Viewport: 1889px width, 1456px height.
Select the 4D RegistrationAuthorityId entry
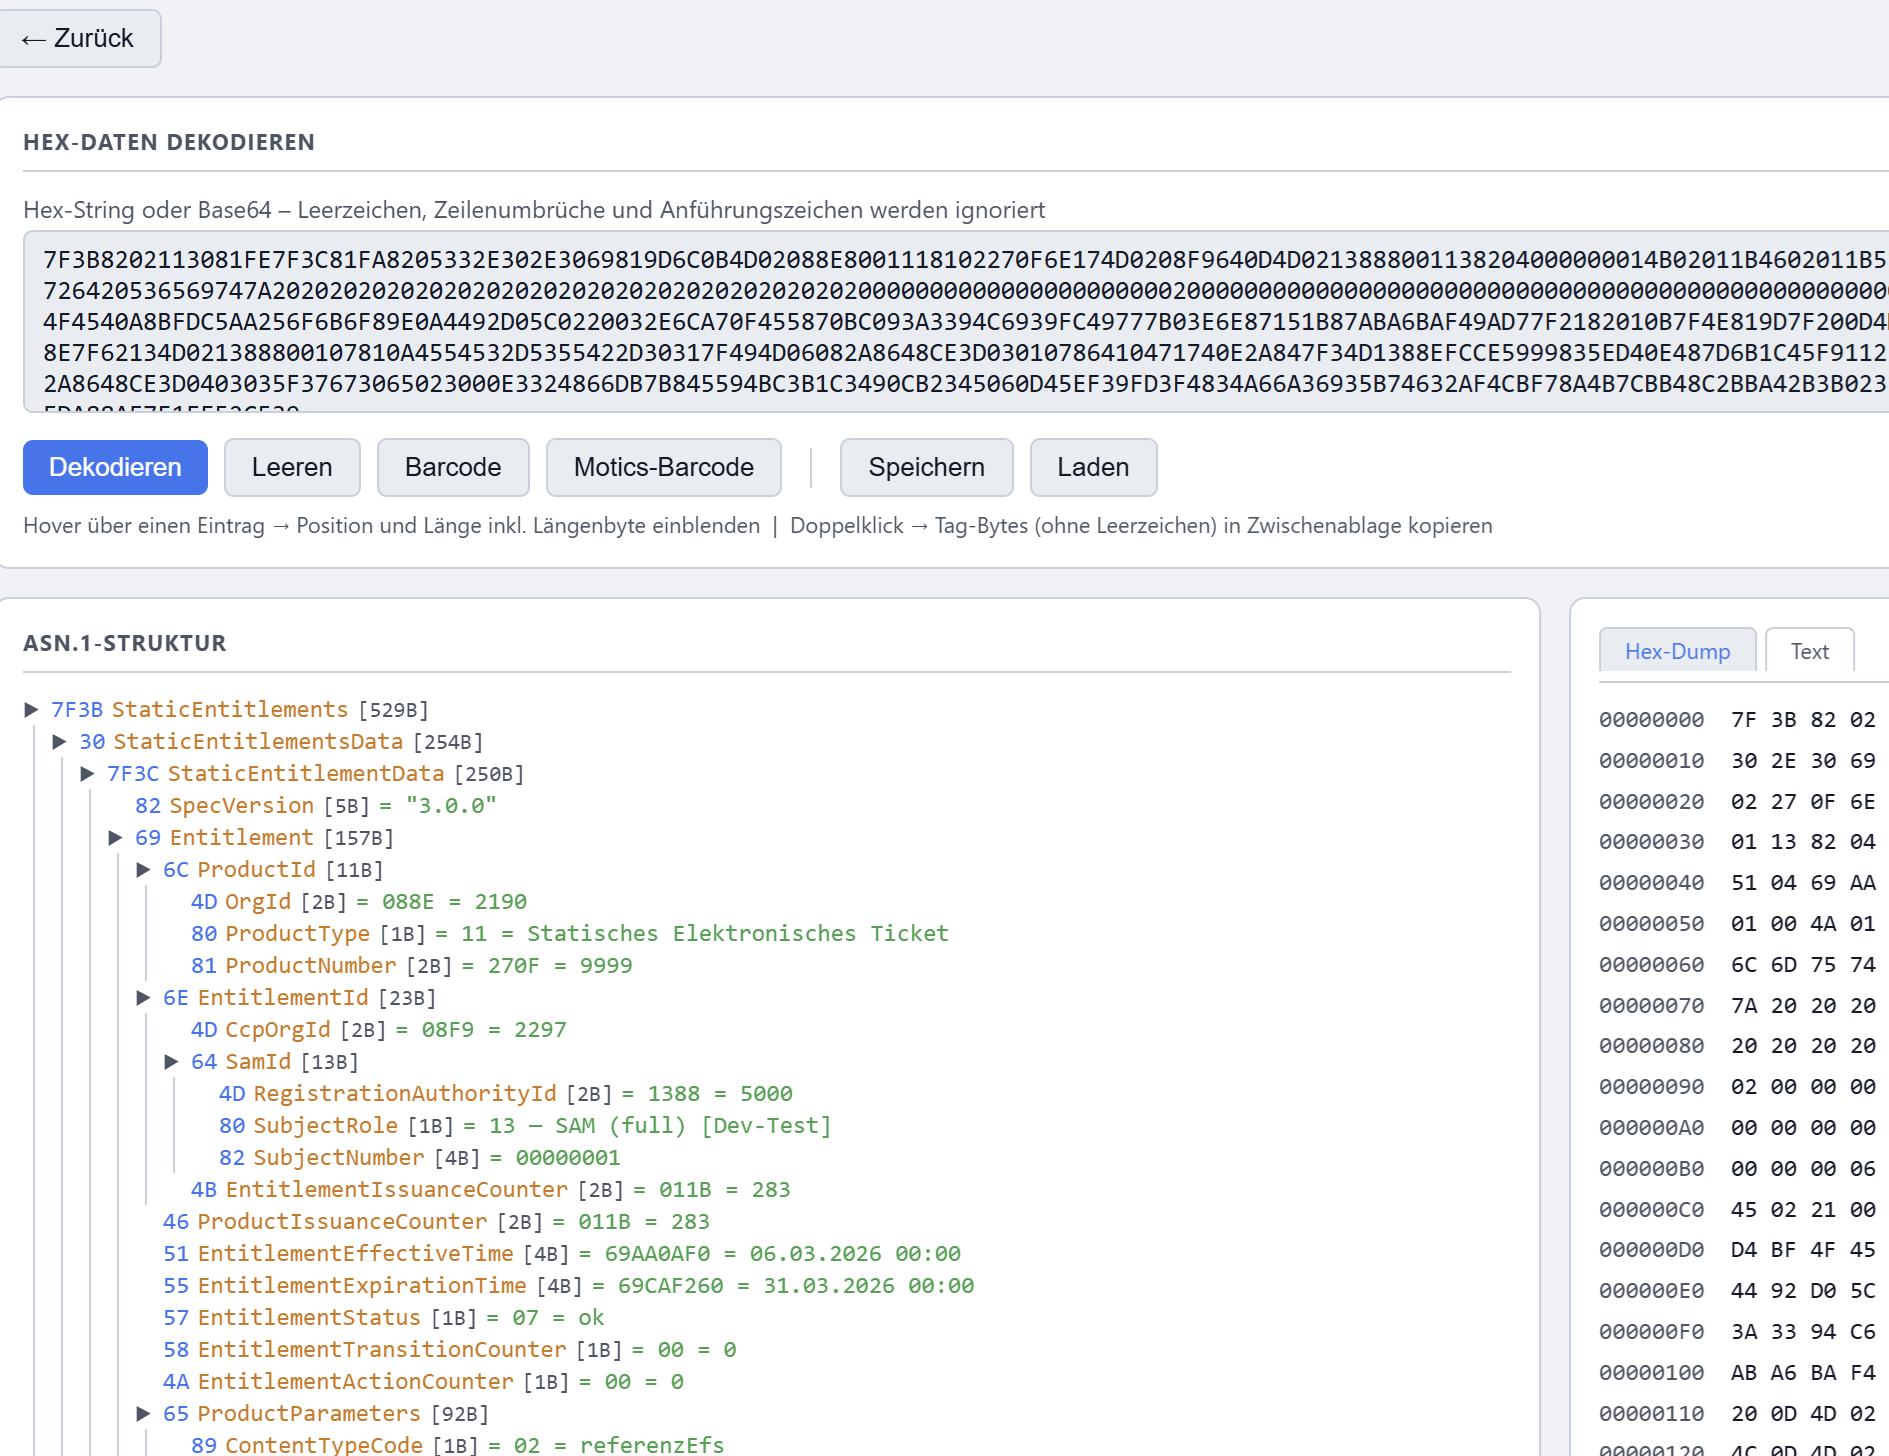[506, 1093]
